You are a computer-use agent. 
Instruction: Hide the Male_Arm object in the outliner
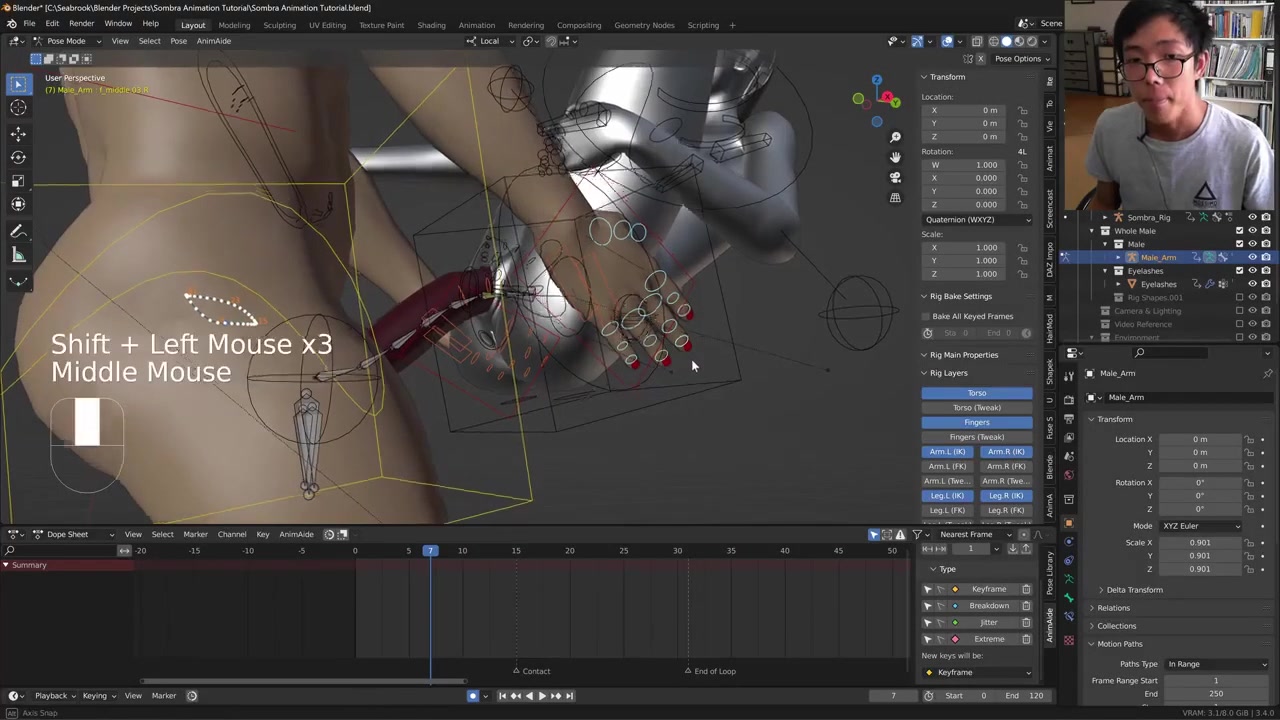pyautogui.click(x=1252, y=257)
